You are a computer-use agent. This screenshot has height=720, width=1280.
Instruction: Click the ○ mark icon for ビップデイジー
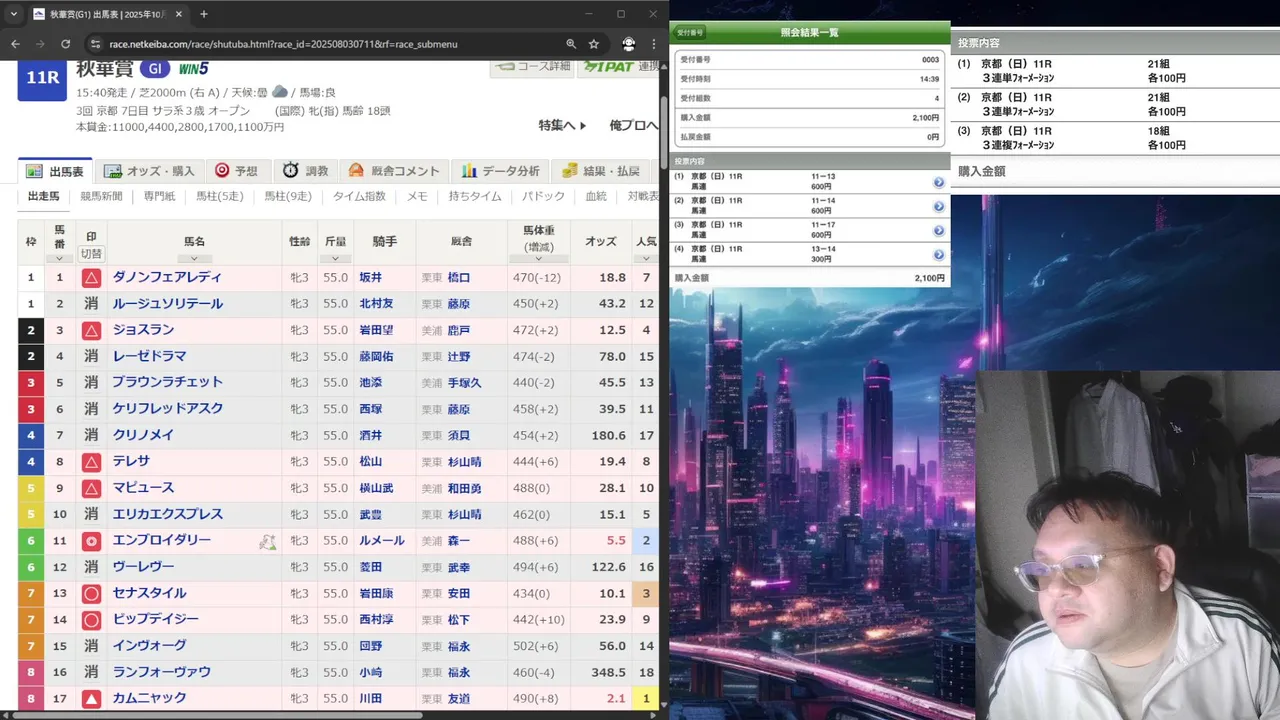point(91,620)
